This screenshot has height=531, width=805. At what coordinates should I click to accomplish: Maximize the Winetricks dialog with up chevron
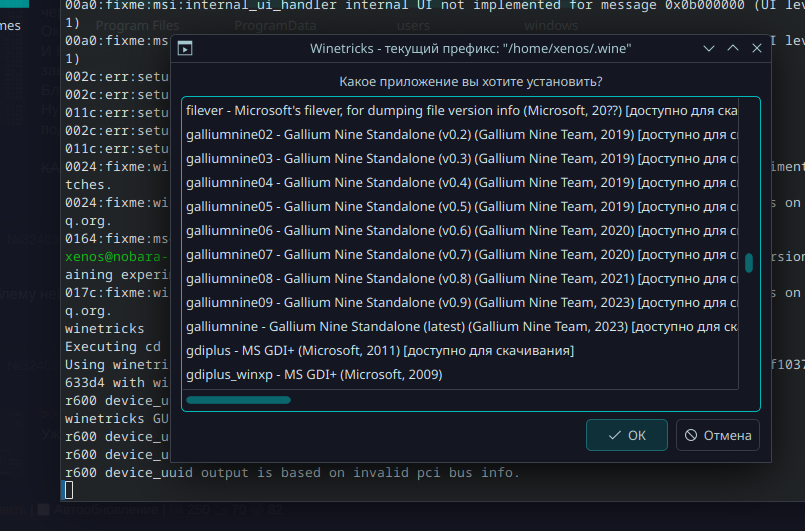[x=733, y=48]
